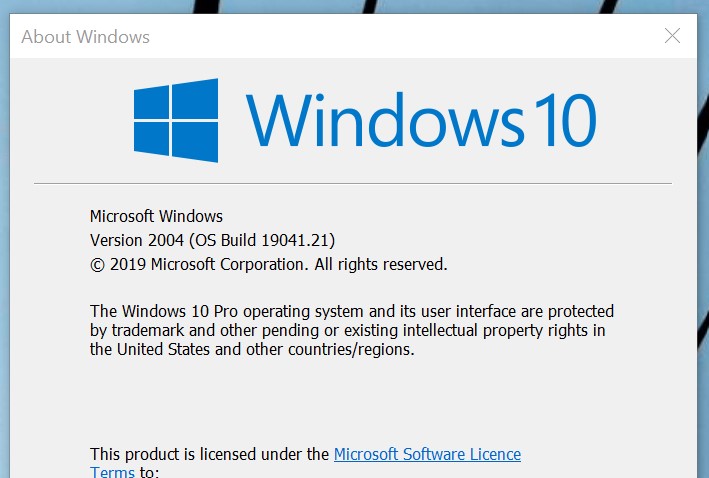The image size is (709, 478).
Task: Click the "to:" text after Terms
Action: pyautogui.click(x=148, y=472)
